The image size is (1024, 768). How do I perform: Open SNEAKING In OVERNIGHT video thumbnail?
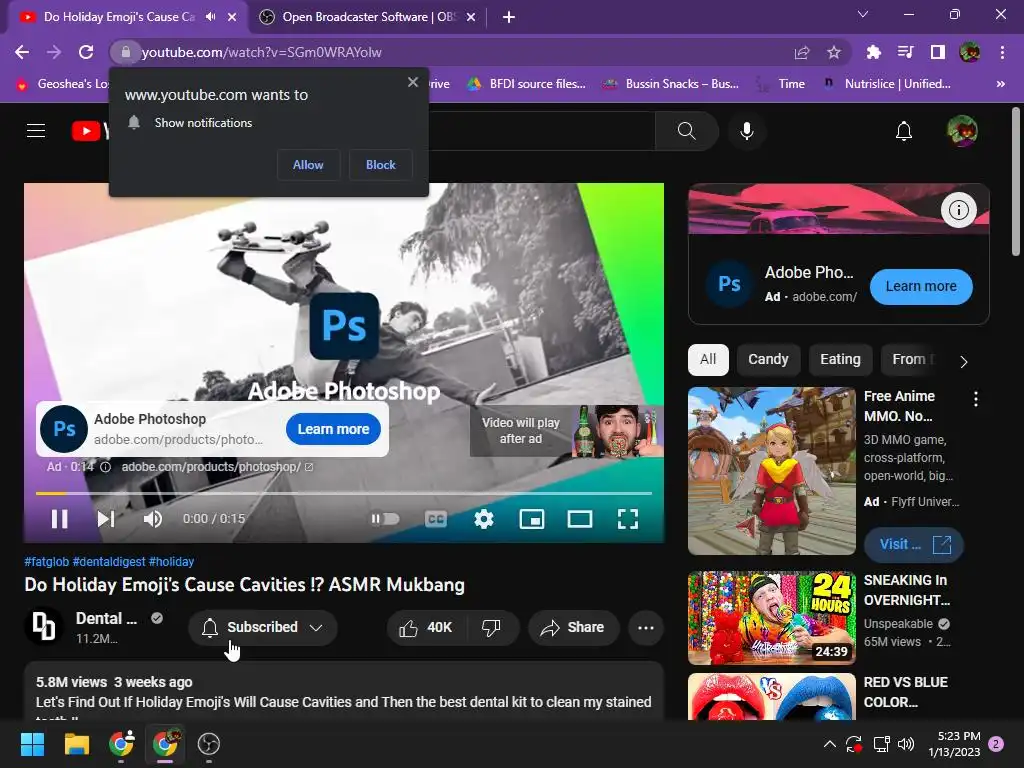(772, 618)
